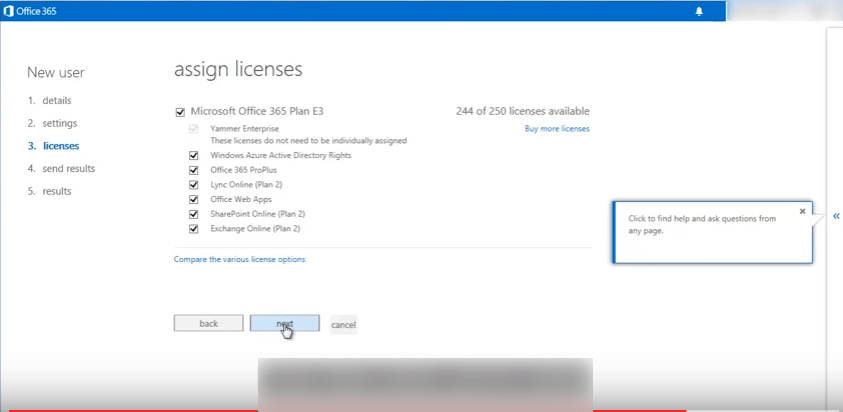Uncheck Windows Azure Active Directory Rights

tap(194, 155)
